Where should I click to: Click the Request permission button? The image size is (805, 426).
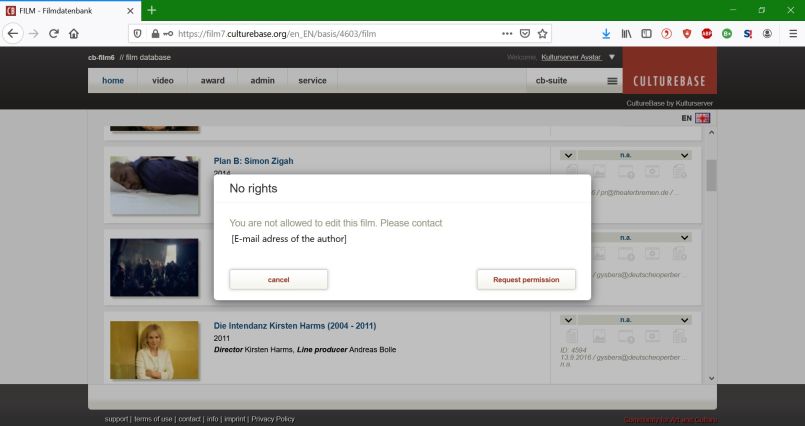click(526, 280)
